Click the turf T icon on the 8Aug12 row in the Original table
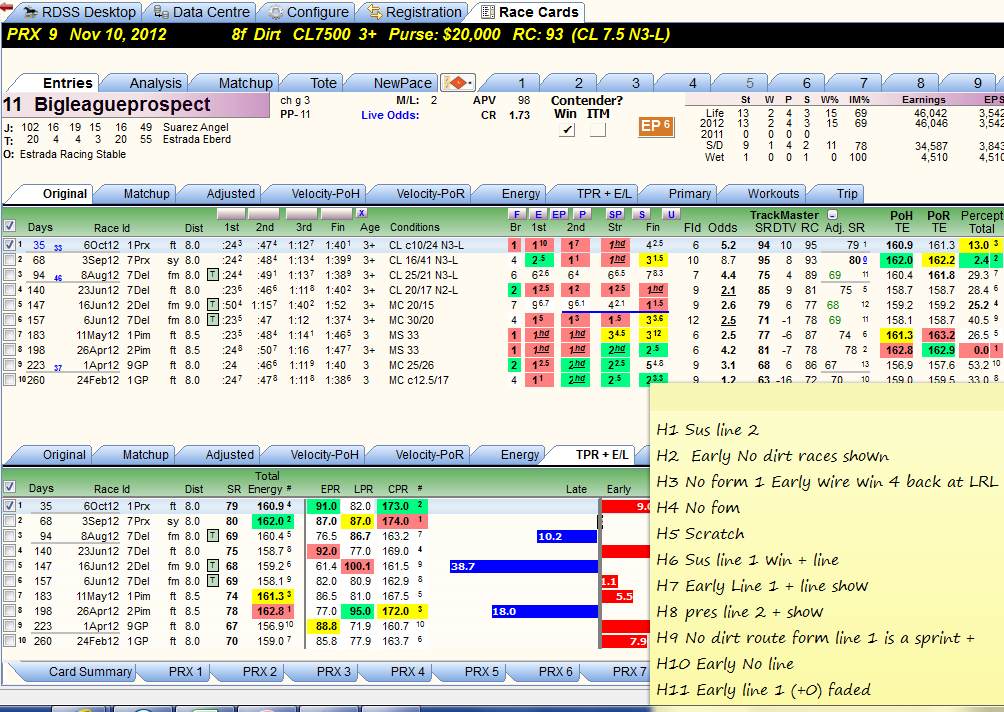This screenshot has width=1004, height=712. click(213, 275)
